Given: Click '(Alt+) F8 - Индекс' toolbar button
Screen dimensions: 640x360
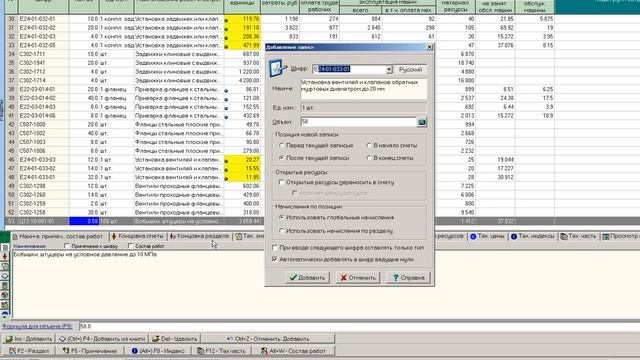Looking at the screenshot, I should pyautogui.click(x=158, y=351).
